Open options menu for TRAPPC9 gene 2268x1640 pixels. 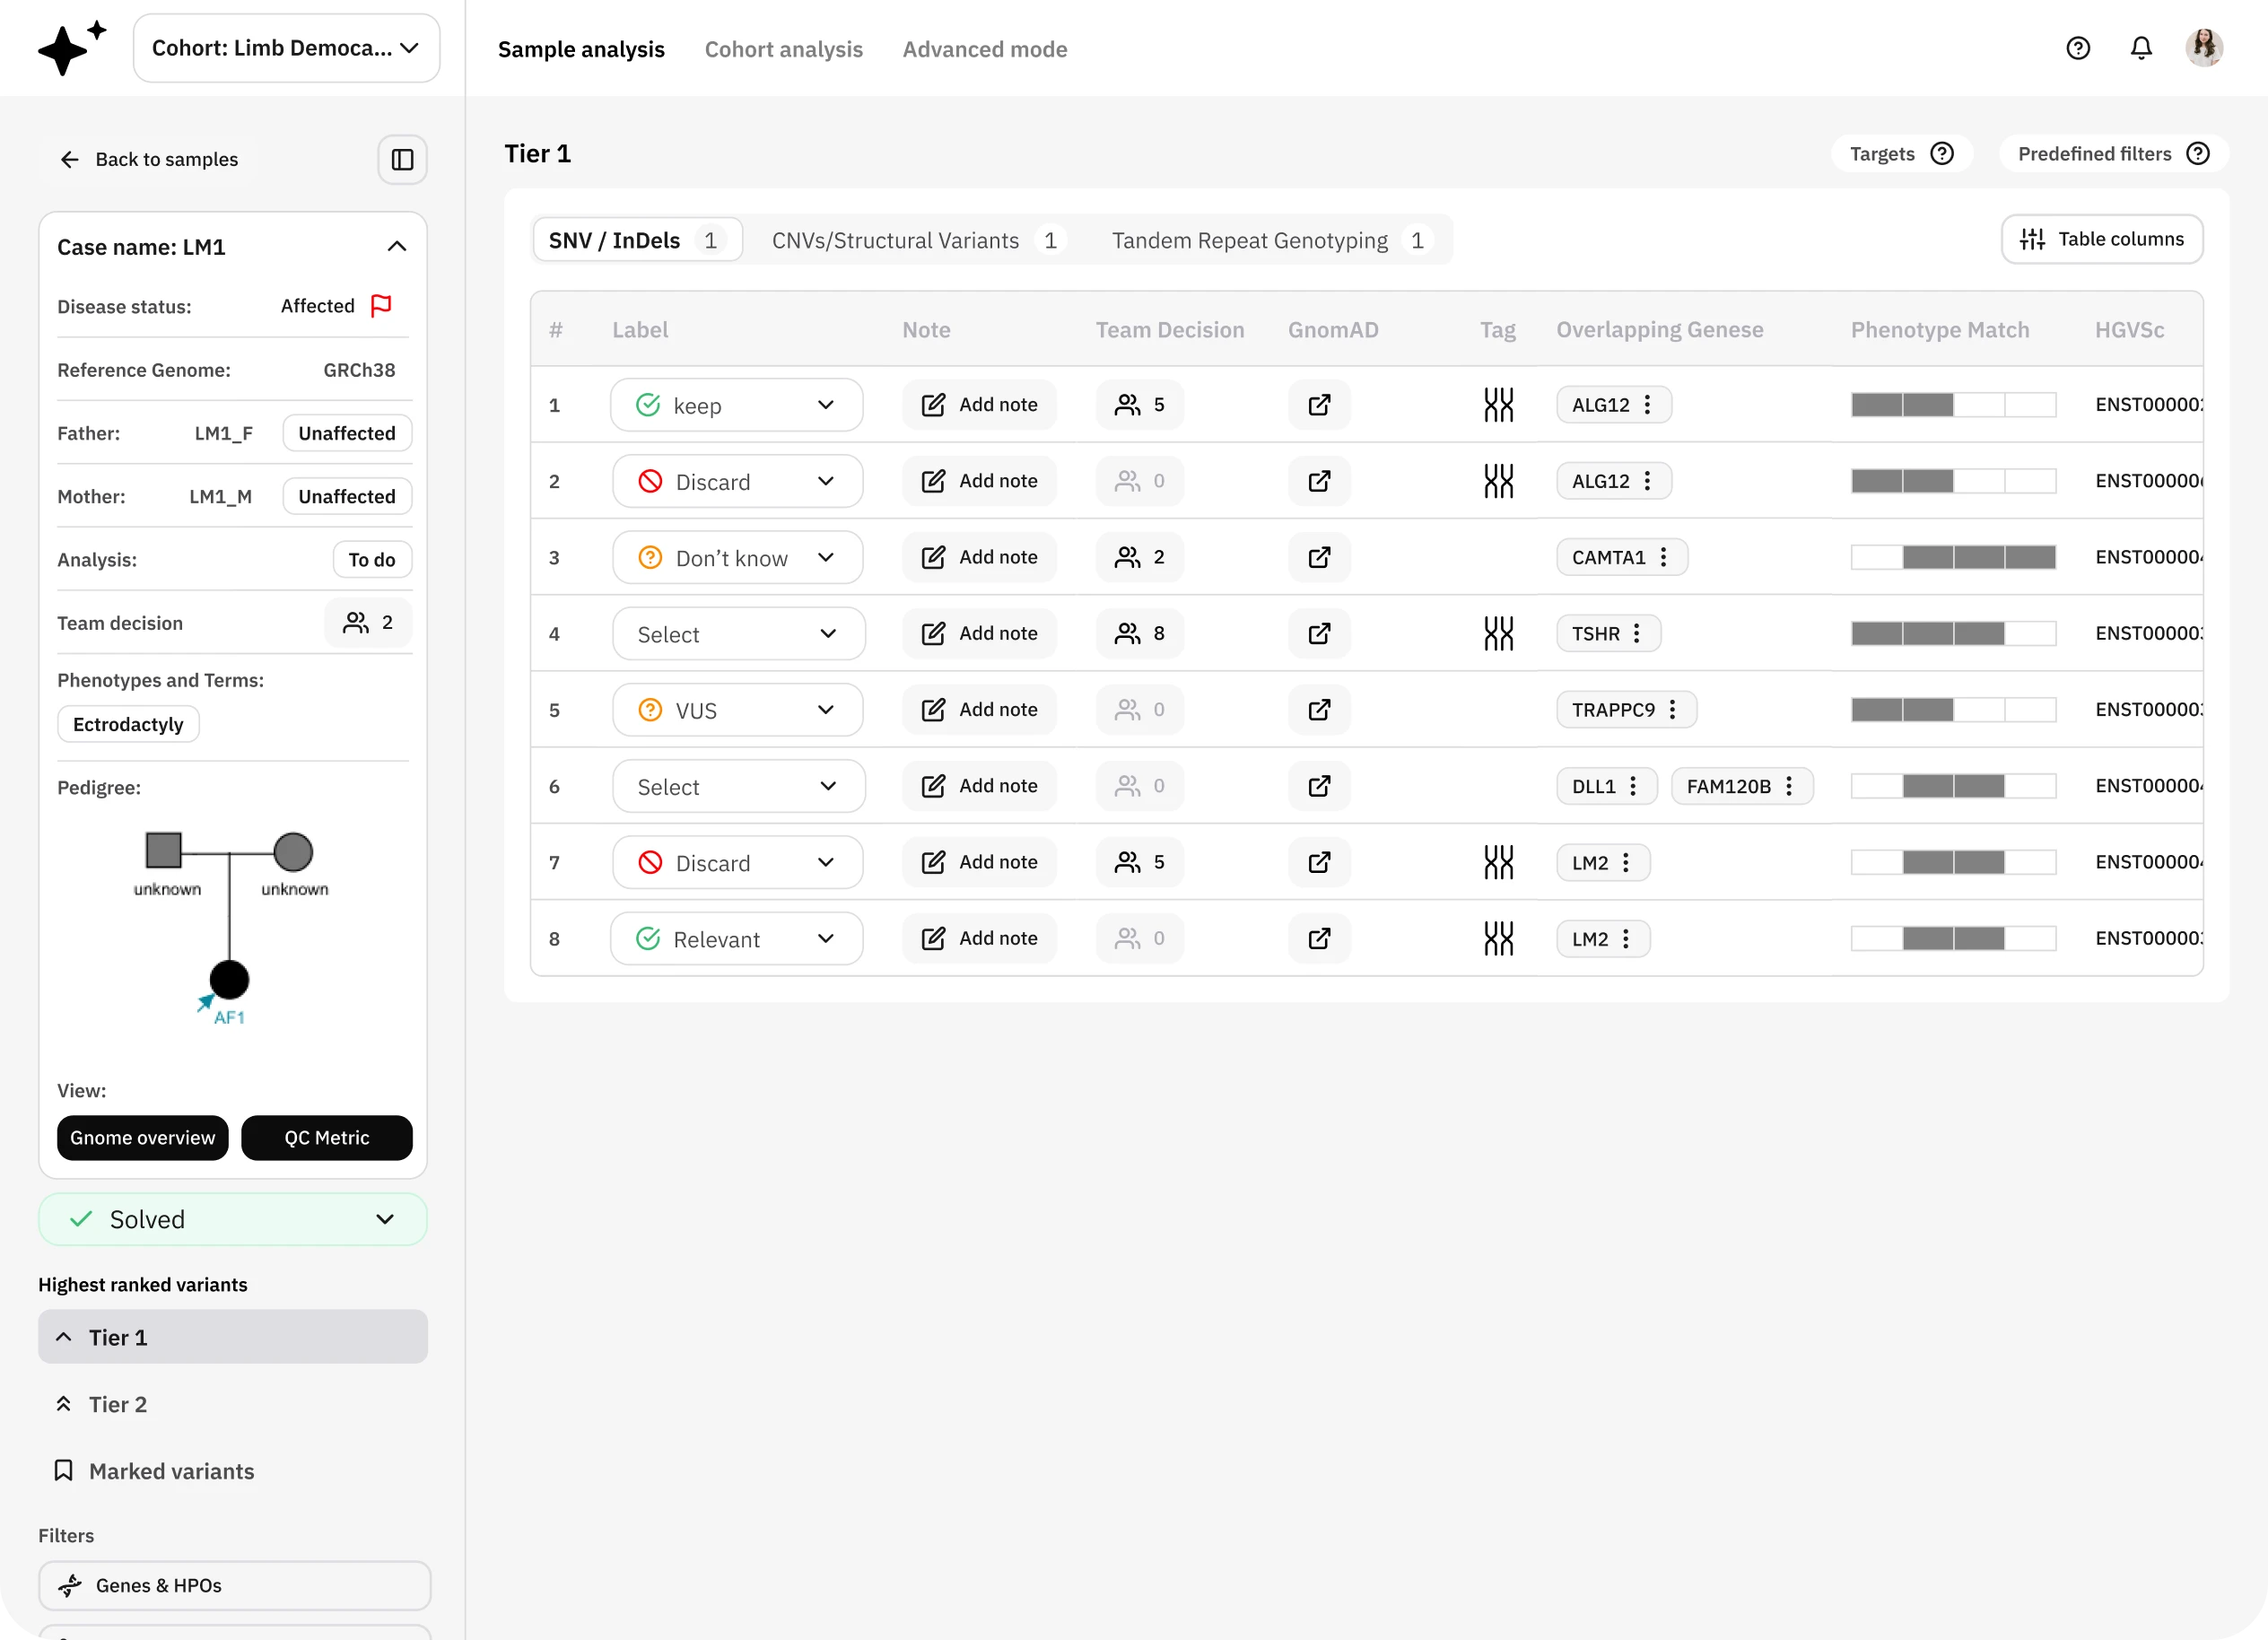1672,709
